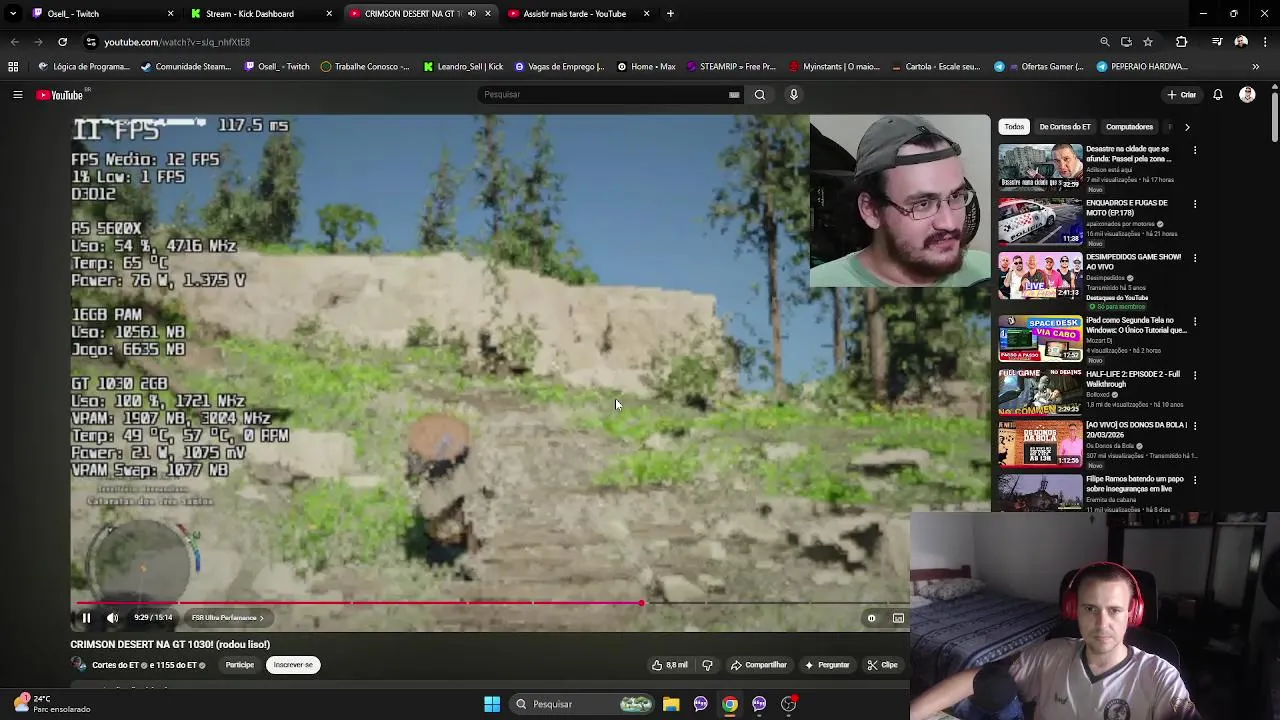Go back with the browser back arrow
The image size is (1280, 720).
pos(14,42)
